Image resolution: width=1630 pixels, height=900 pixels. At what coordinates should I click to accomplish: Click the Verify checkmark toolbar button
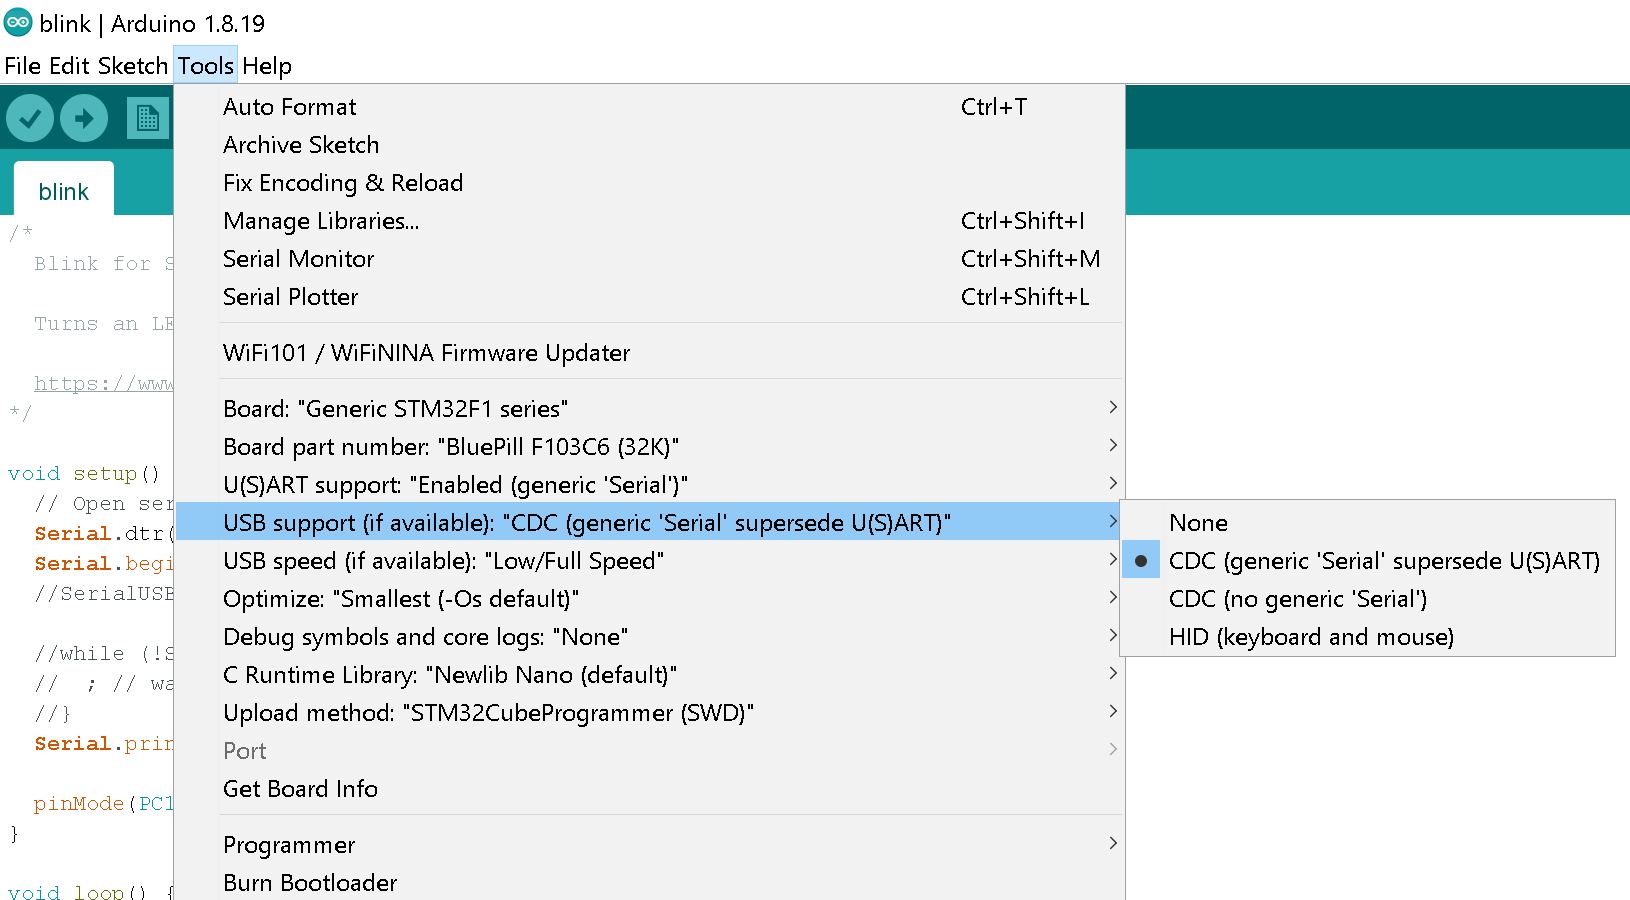pos(30,119)
